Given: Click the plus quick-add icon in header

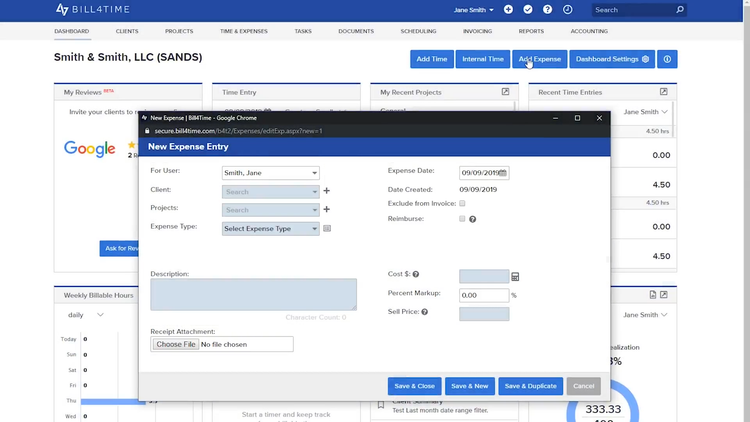Looking at the screenshot, I should [508, 10].
